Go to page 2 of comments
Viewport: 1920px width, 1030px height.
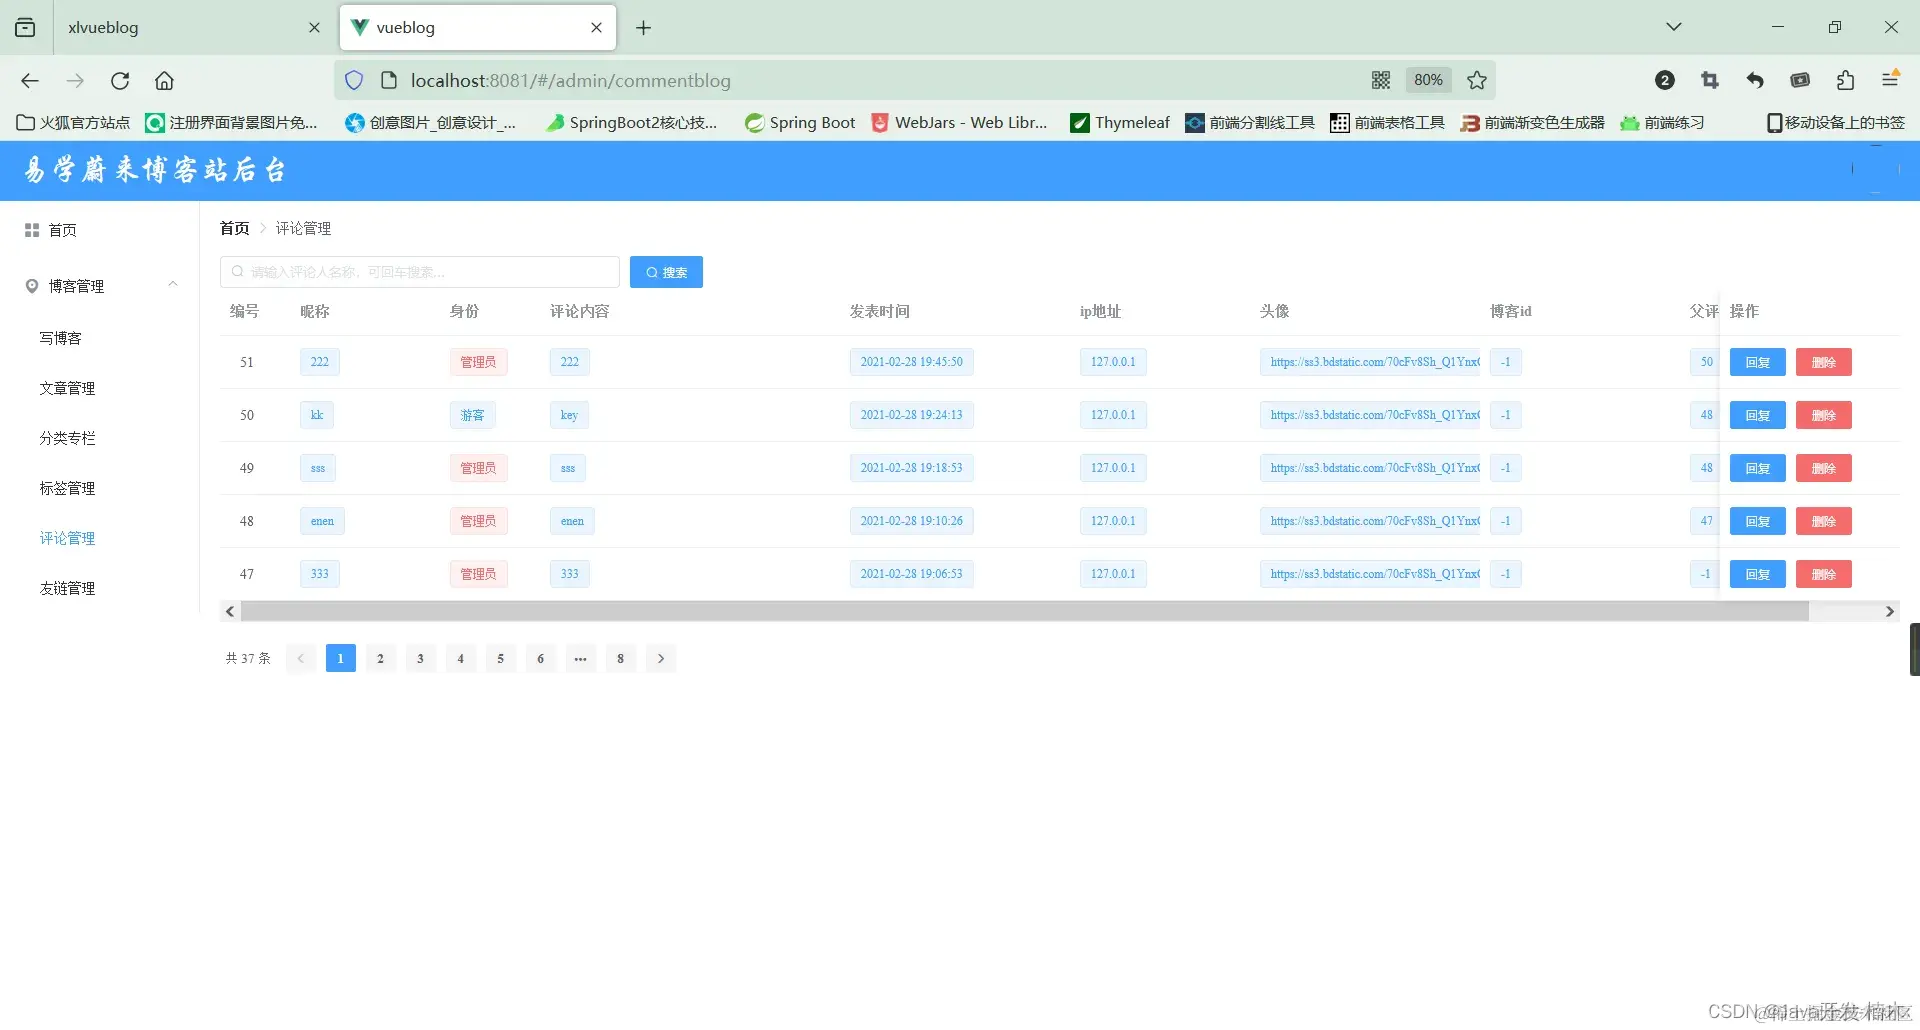coord(381,658)
